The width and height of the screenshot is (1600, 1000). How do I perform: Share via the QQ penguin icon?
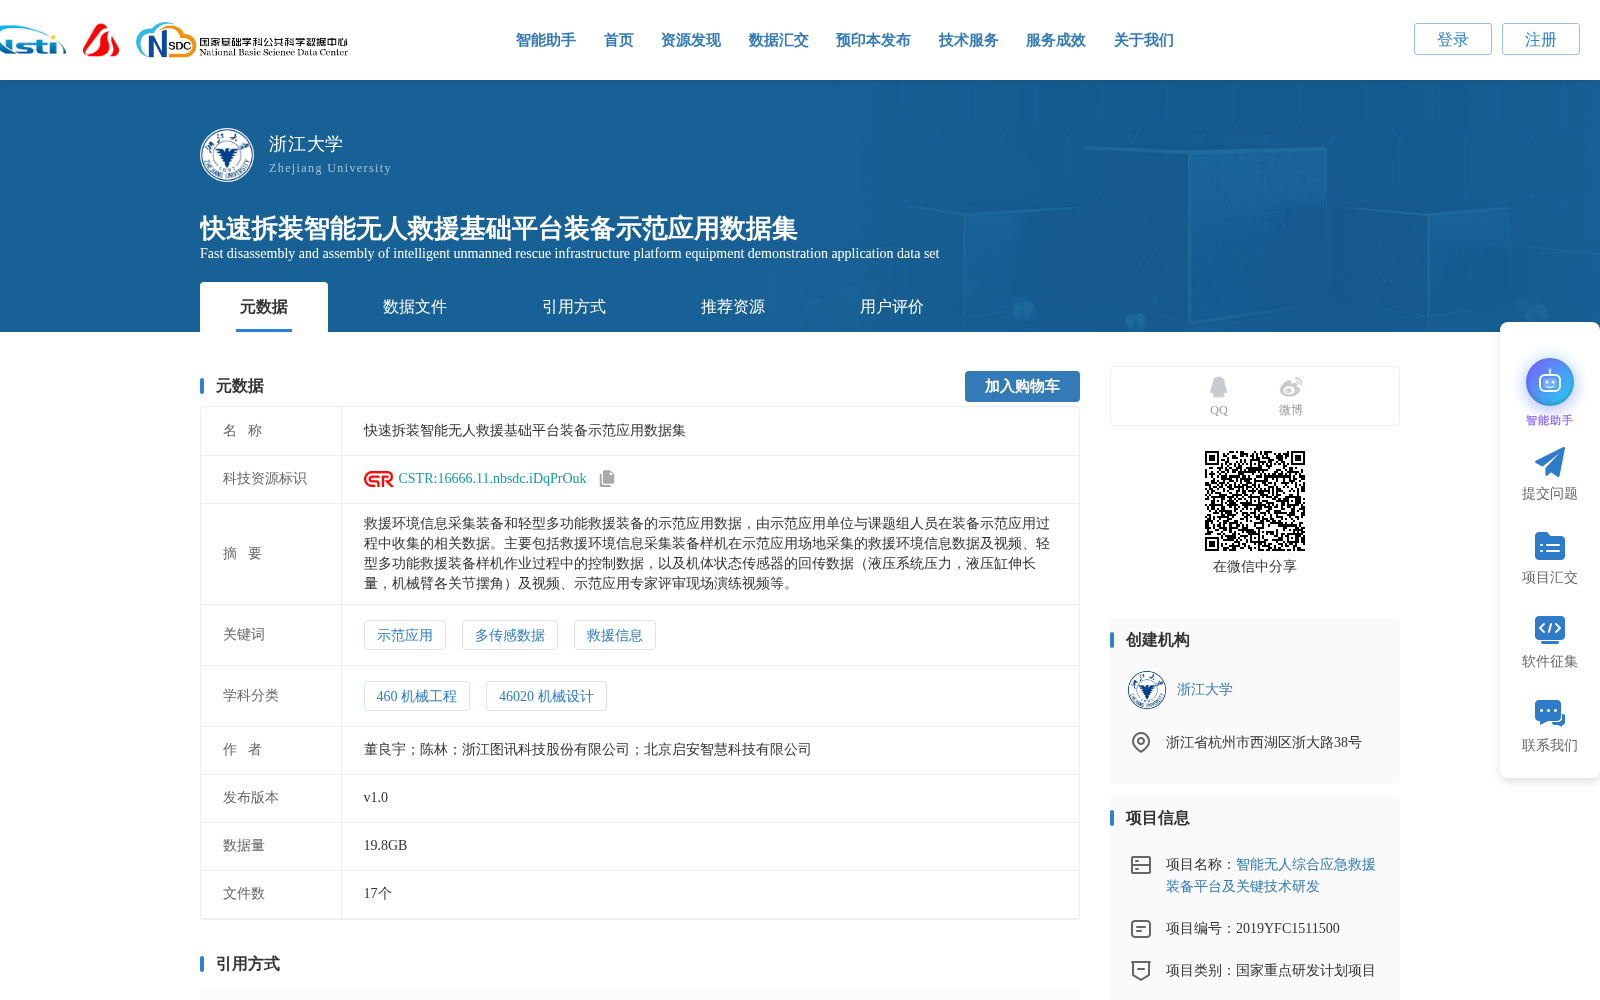[x=1218, y=387]
